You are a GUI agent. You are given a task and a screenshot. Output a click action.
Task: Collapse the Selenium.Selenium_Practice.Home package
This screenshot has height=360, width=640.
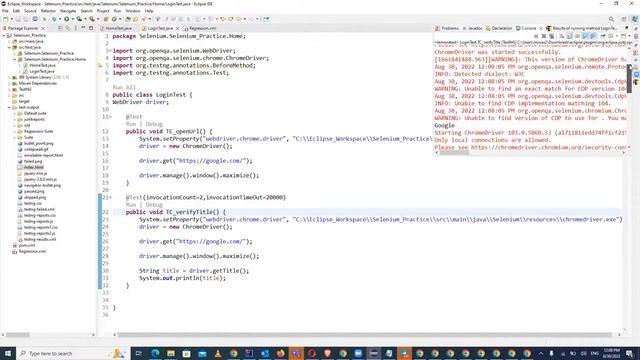(15, 59)
